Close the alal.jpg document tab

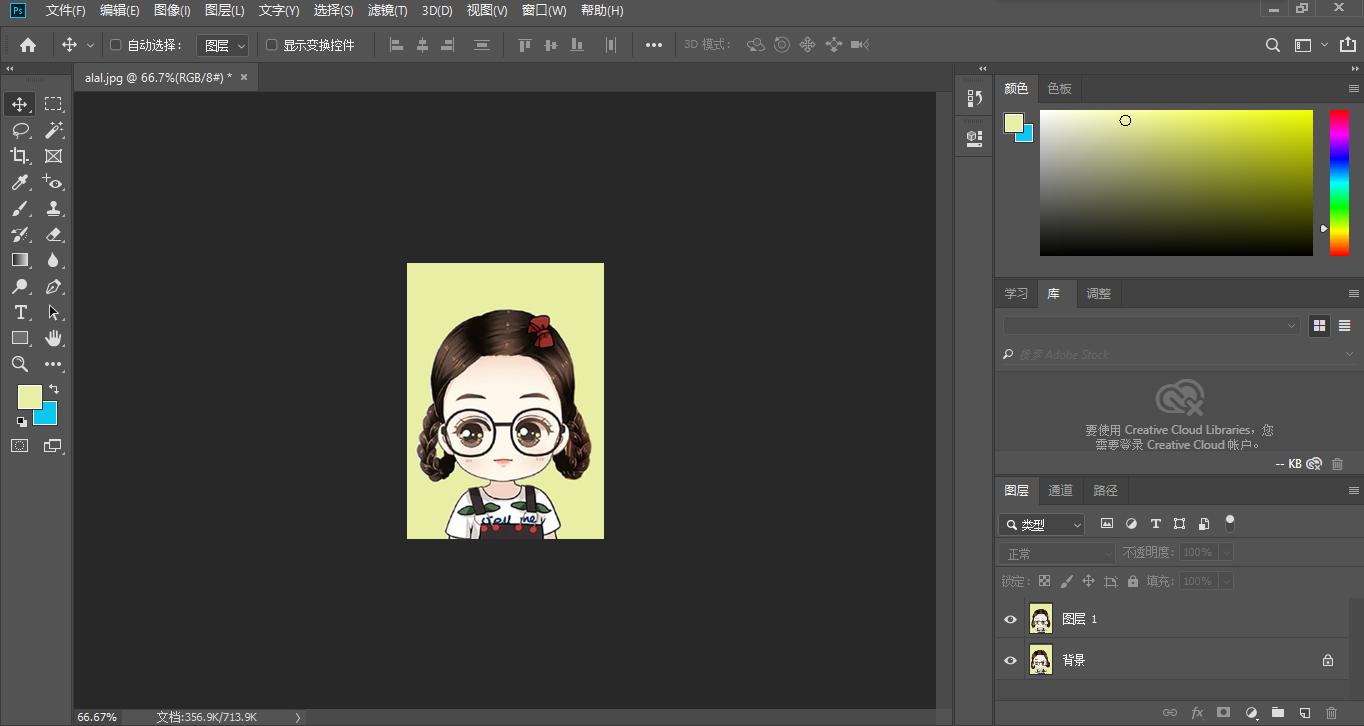(244, 77)
